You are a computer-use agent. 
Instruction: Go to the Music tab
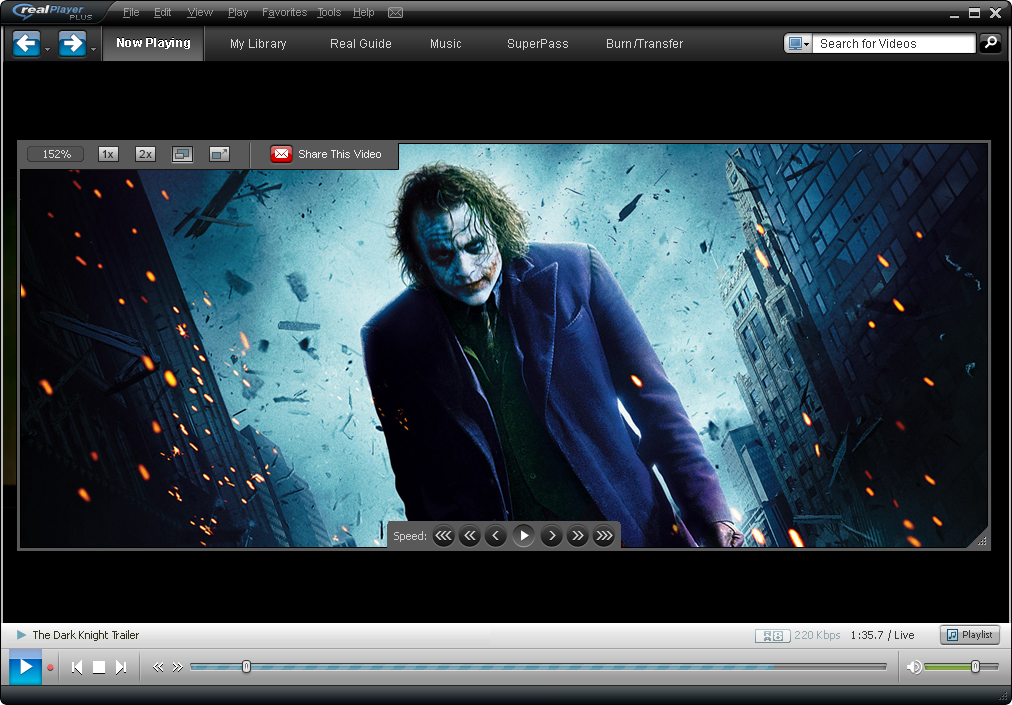[x=445, y=44]
